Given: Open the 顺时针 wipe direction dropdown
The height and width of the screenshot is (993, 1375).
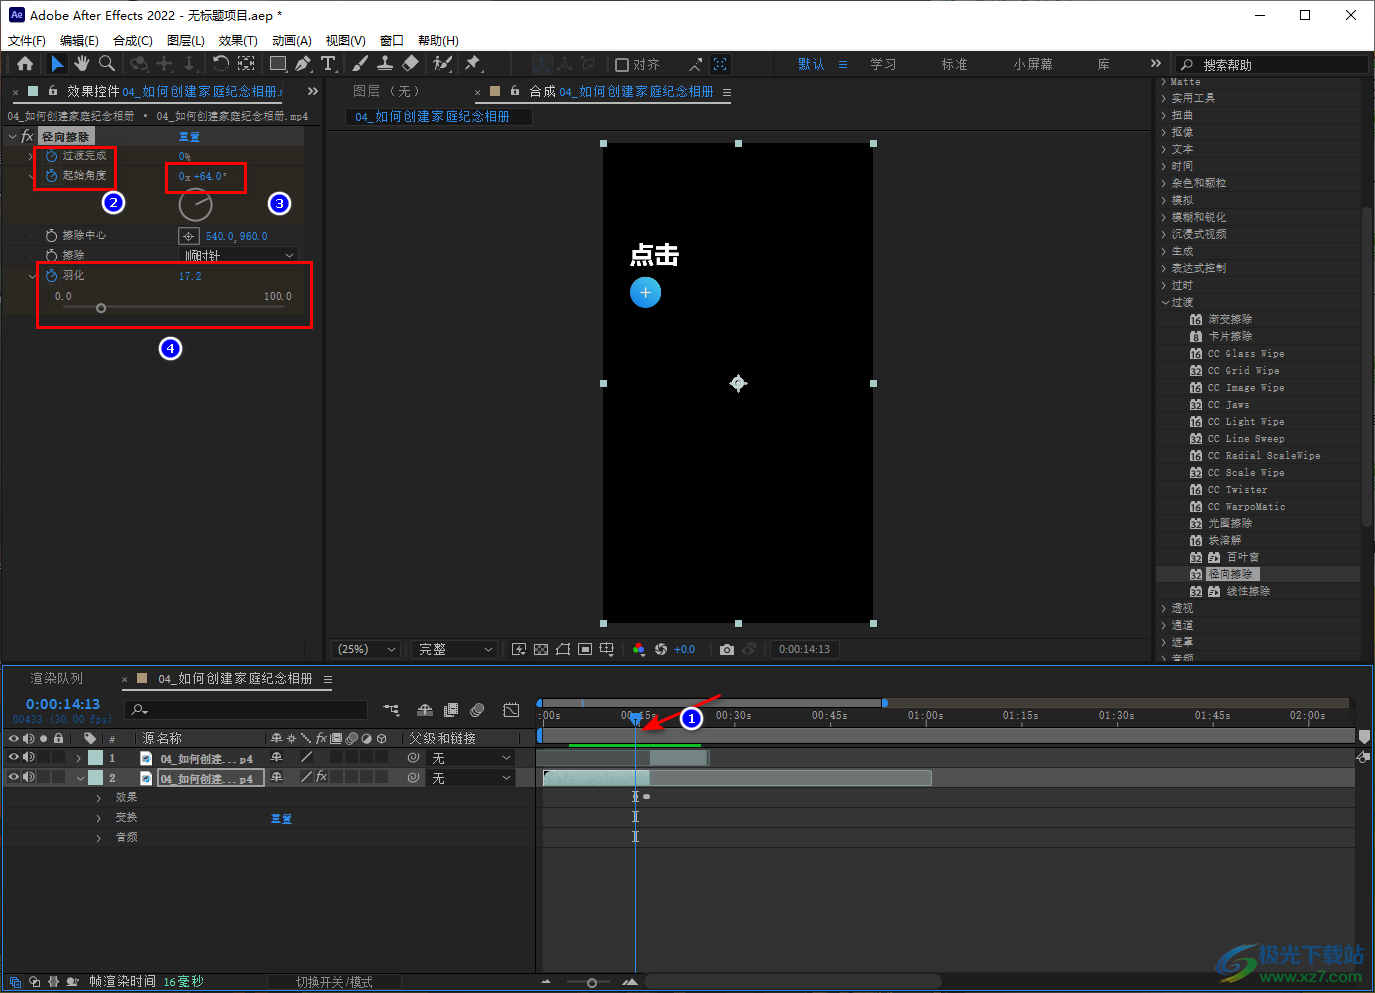Looking at the screenshot, I should [x=240, y=256].
